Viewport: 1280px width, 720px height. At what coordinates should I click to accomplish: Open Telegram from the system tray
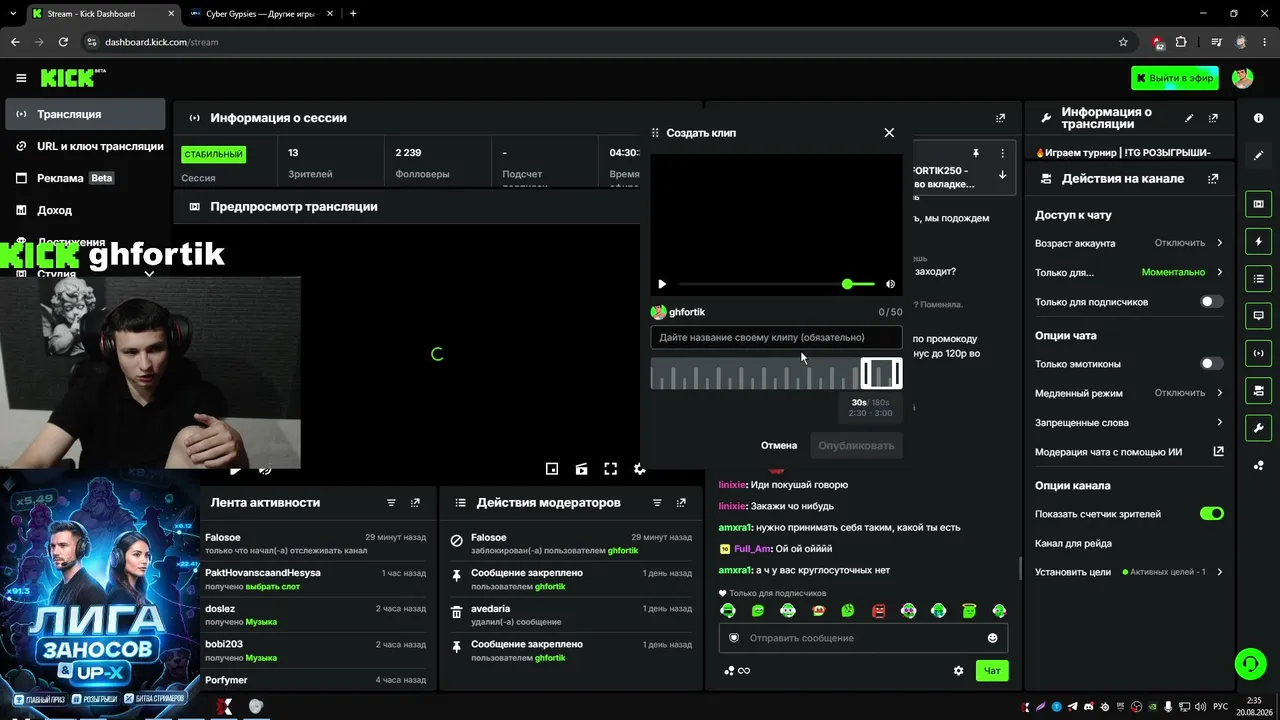tap(1073, 707)
